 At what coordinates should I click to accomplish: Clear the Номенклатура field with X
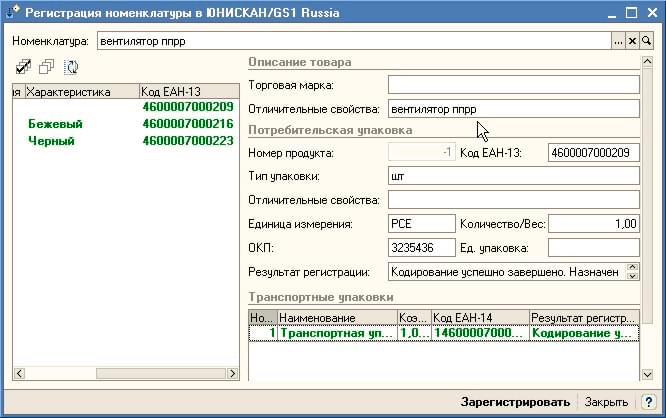tap(632, 41)
